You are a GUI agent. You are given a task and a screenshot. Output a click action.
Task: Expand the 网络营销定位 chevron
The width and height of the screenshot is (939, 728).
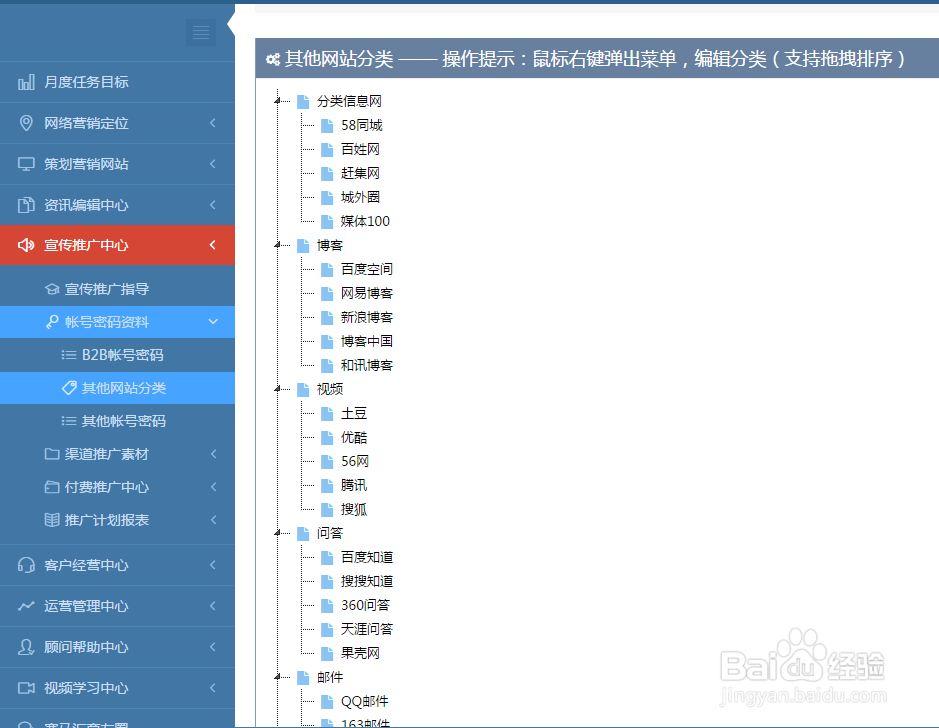213,123
